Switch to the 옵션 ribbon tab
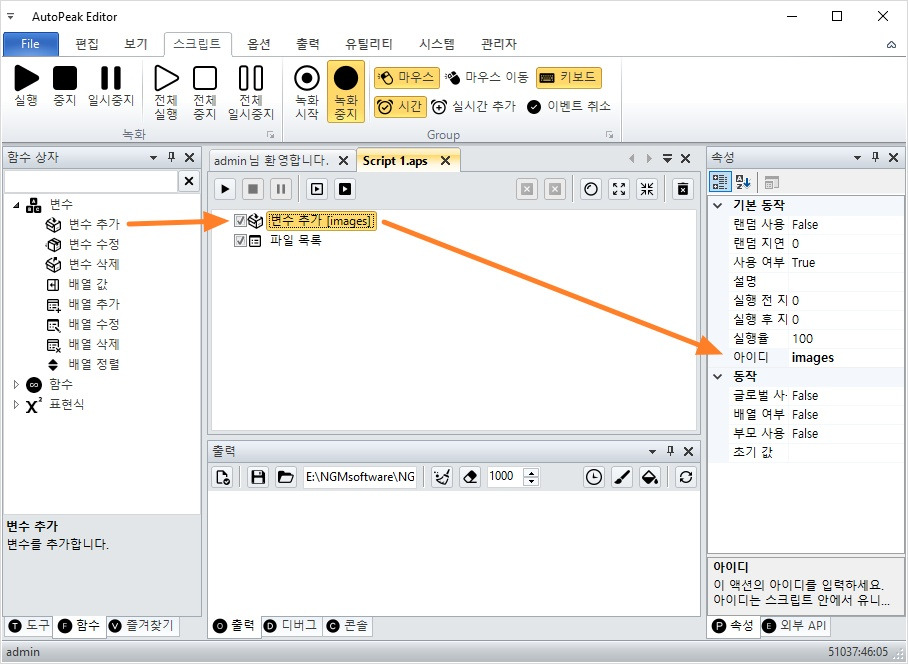The height and width of the screenshot is (664, 908). 259,44
